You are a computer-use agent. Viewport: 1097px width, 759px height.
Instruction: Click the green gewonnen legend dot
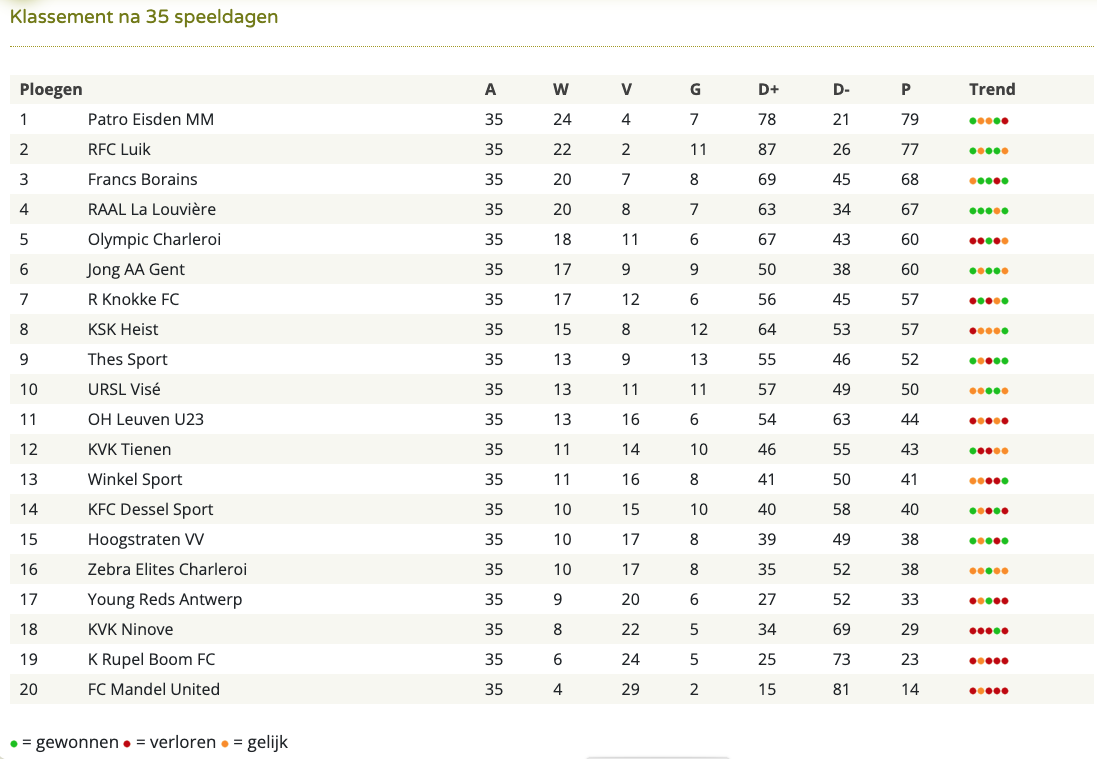[x=14, y=744]
